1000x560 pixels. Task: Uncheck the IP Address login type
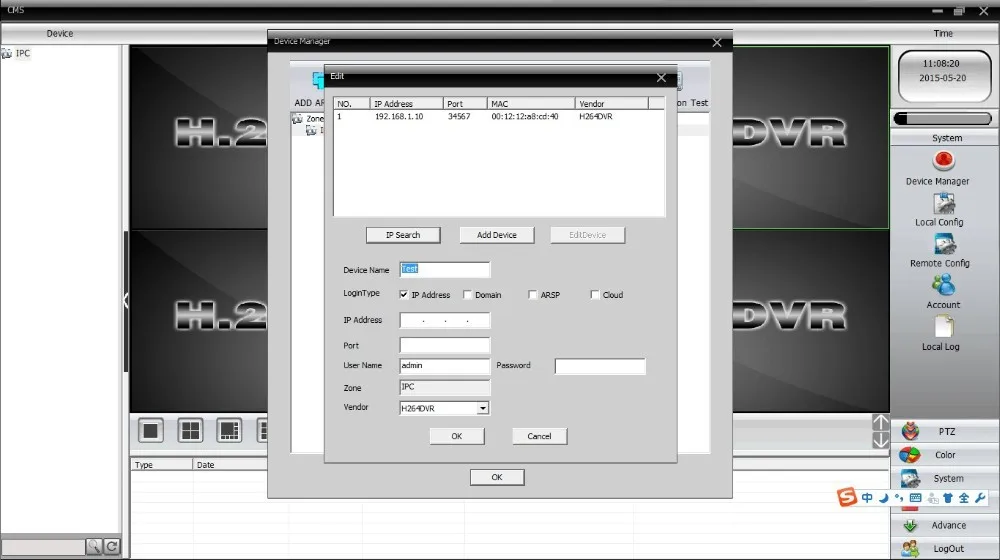(x=404, y=295)
